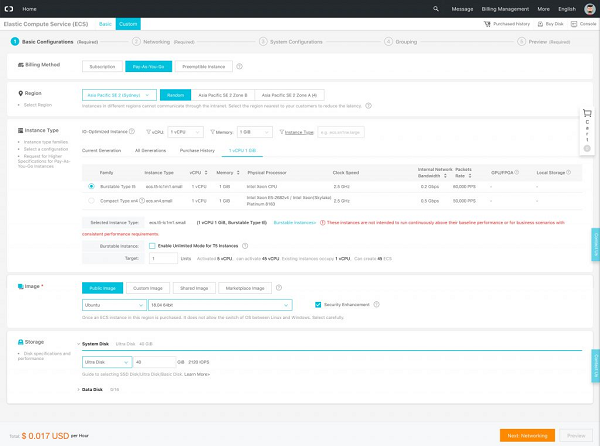Click the IO-Optimized Instance help icon

tap(132, 131)
